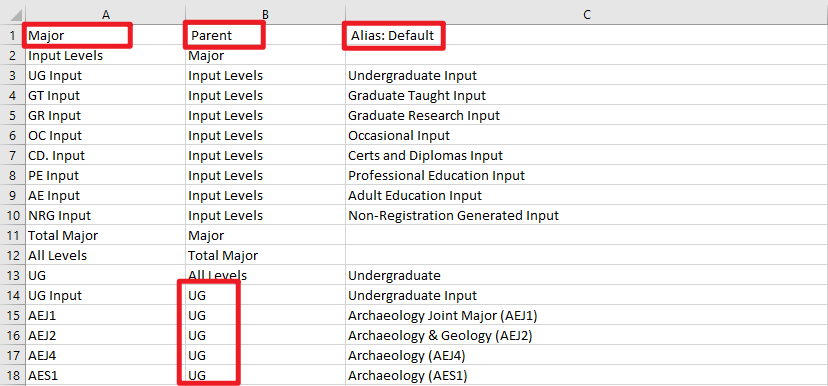Viewport: 828px width, 386px height.
Task: Click Archaeology (AES1) cell
Action: pos(587,376)
